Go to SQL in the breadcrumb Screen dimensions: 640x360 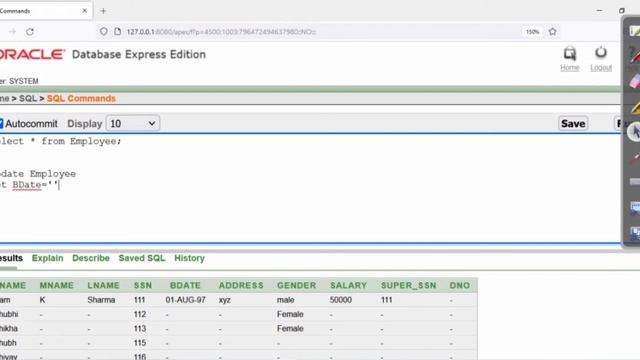[28, 98]
